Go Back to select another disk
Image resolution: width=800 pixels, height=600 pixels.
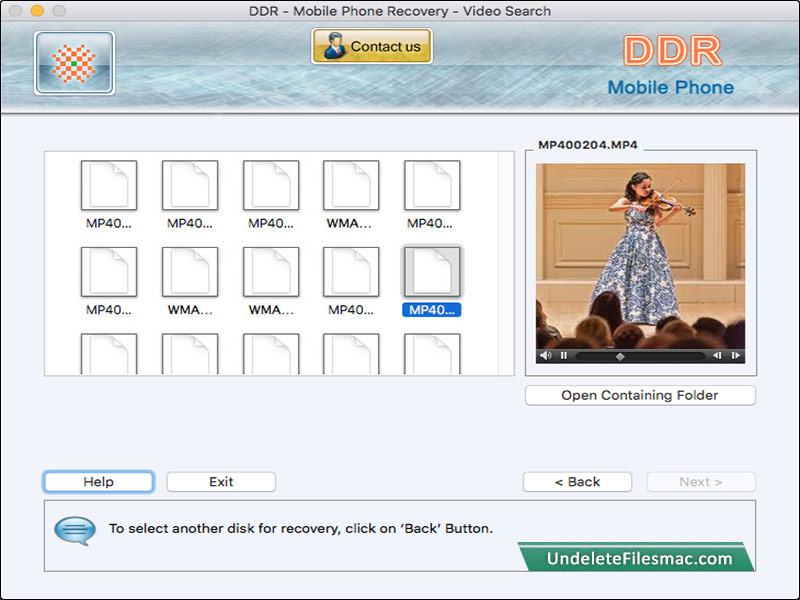coord(577,482)
